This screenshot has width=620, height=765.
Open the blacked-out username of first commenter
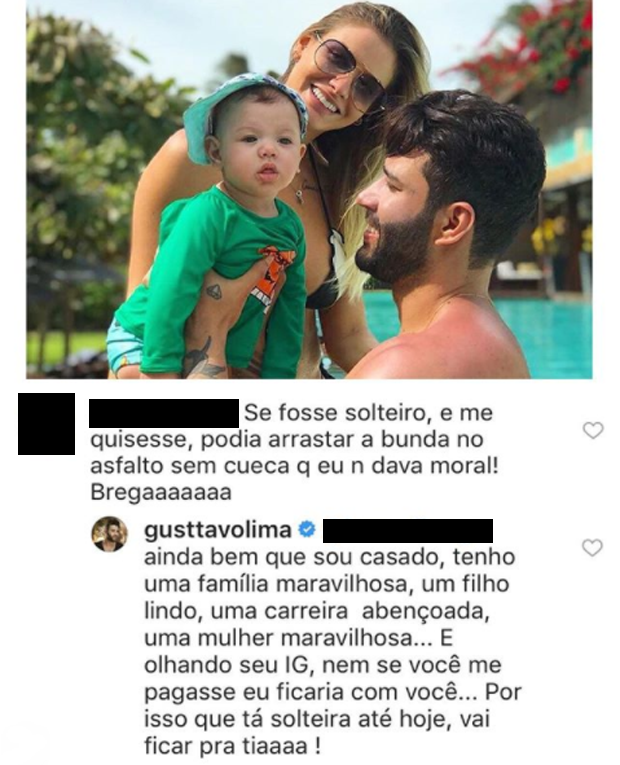click(164, 414)
